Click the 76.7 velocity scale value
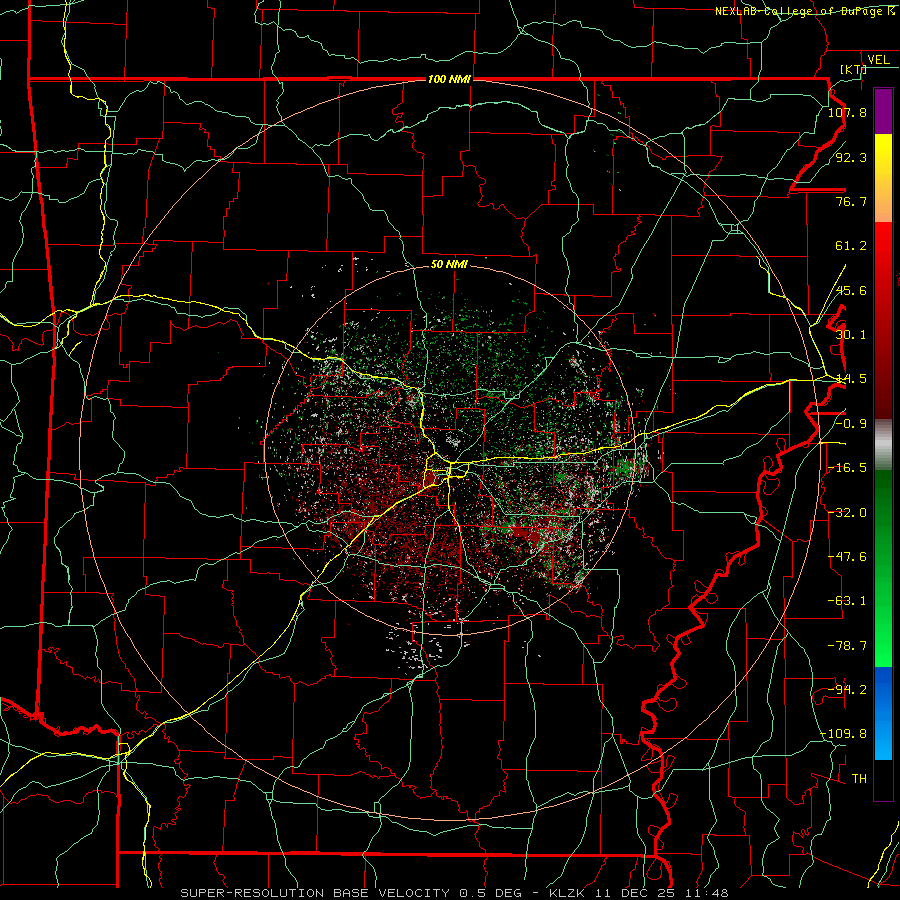Screen dimensions: 900x900 (x=851, y=201)
